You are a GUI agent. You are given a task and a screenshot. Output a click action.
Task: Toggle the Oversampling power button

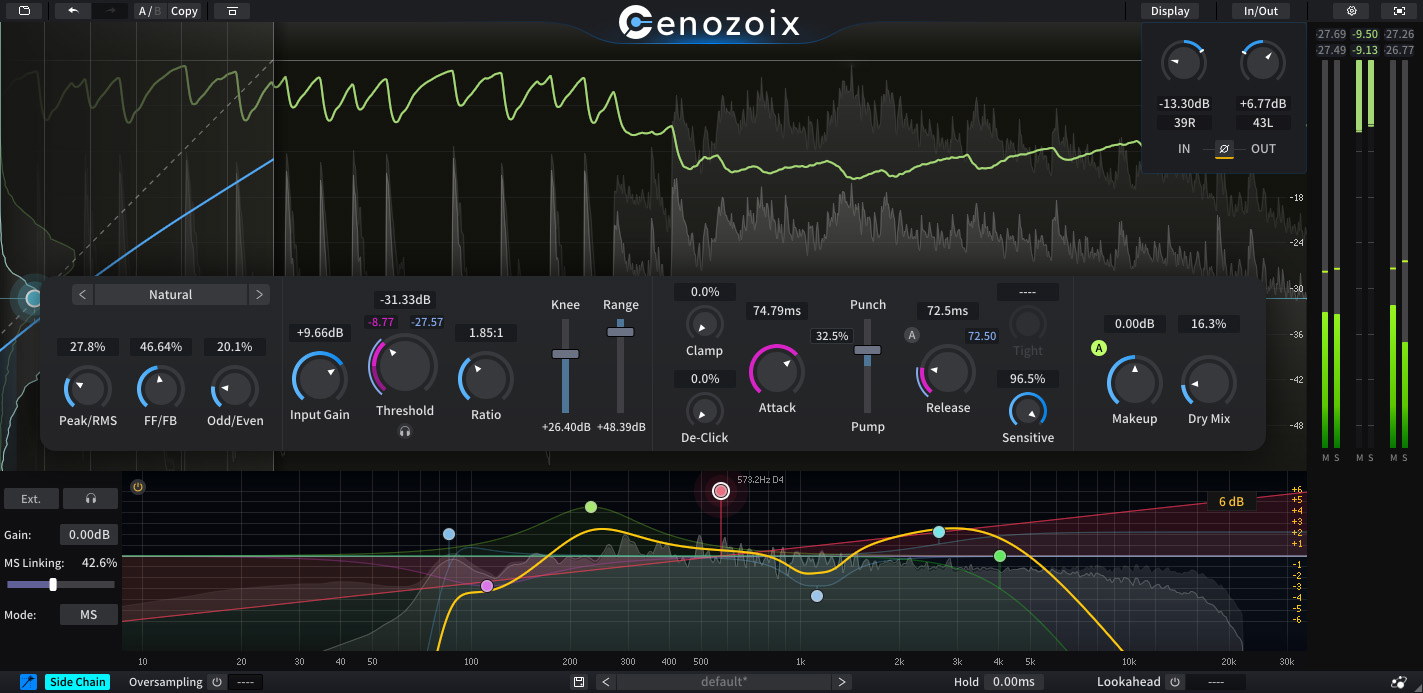click(x=216, y=682)
